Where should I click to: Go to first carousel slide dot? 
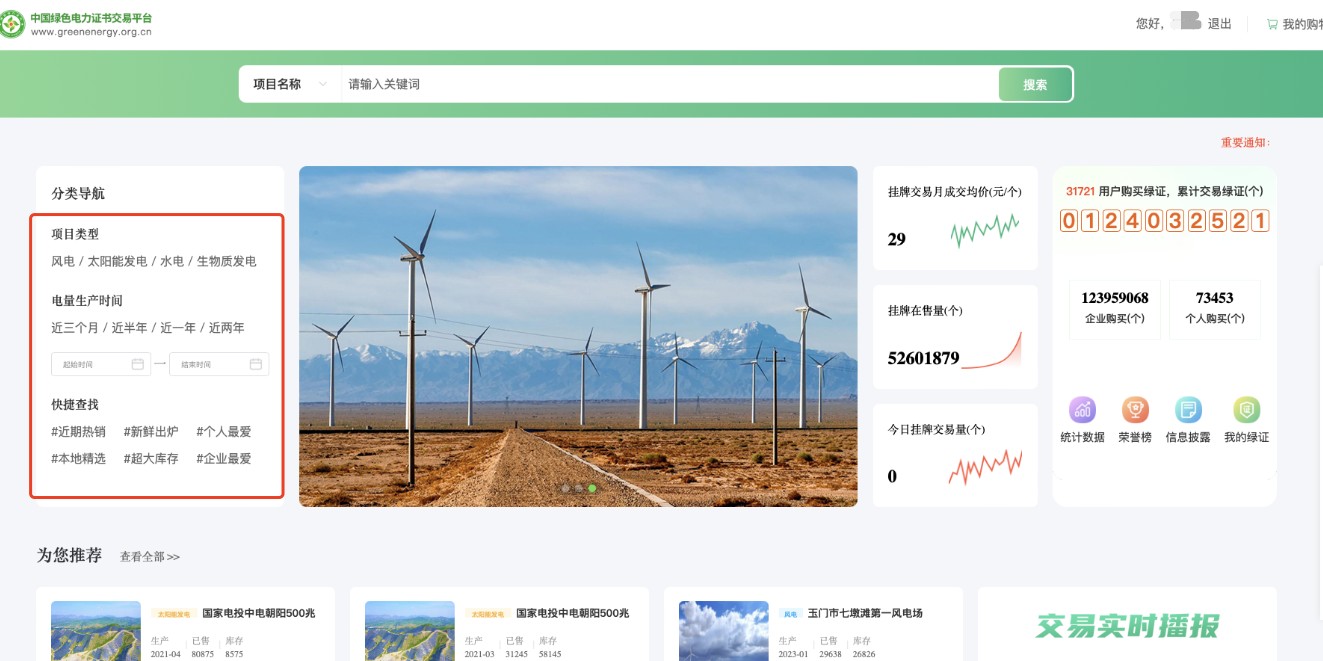tap(565, 488)
